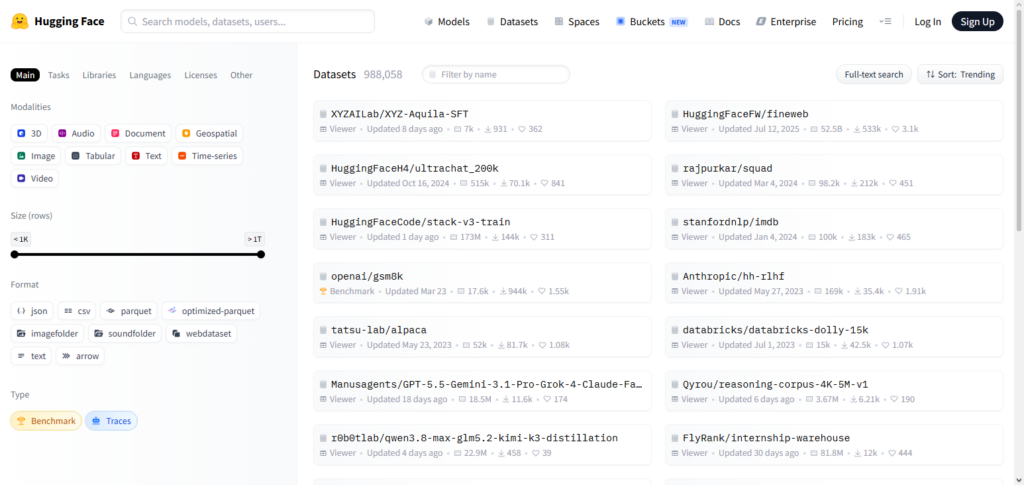Select the arrow format filter
1024x485 pixels.
(x=80, y=356)
